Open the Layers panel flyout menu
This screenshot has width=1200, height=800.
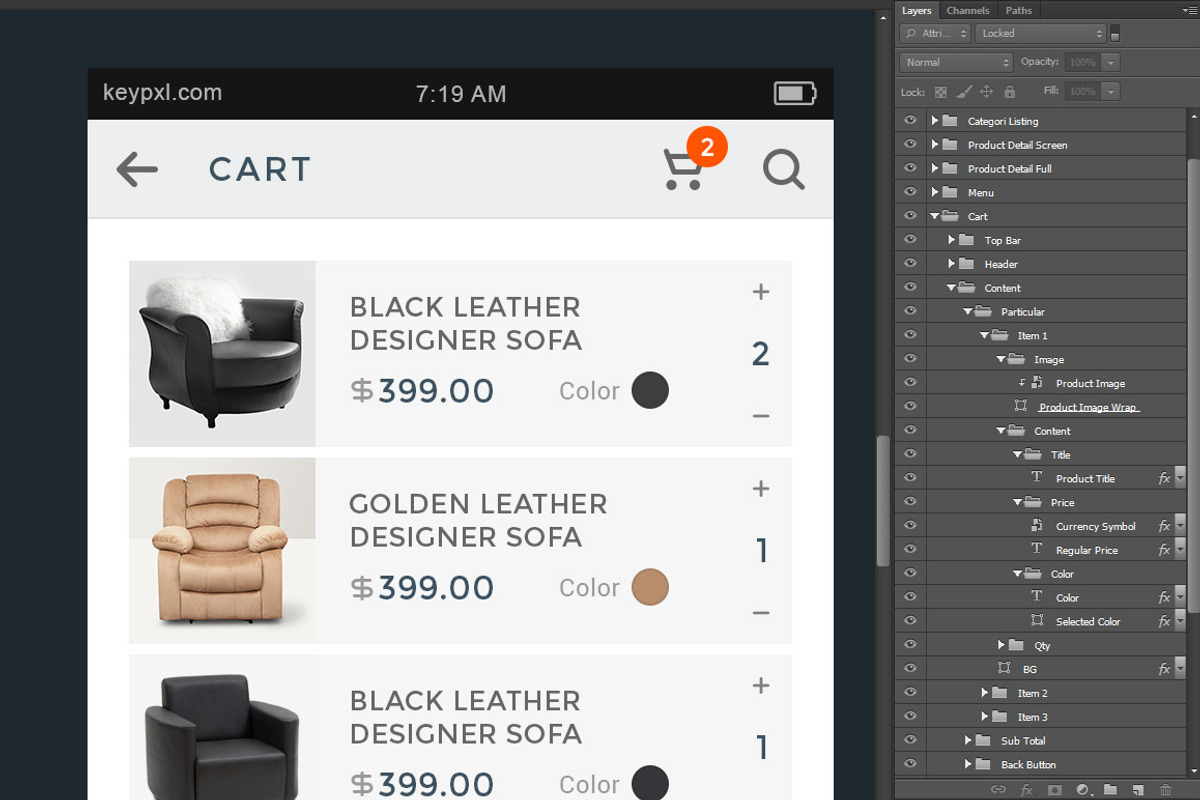pyautogui.click(x=1188, y=10)
